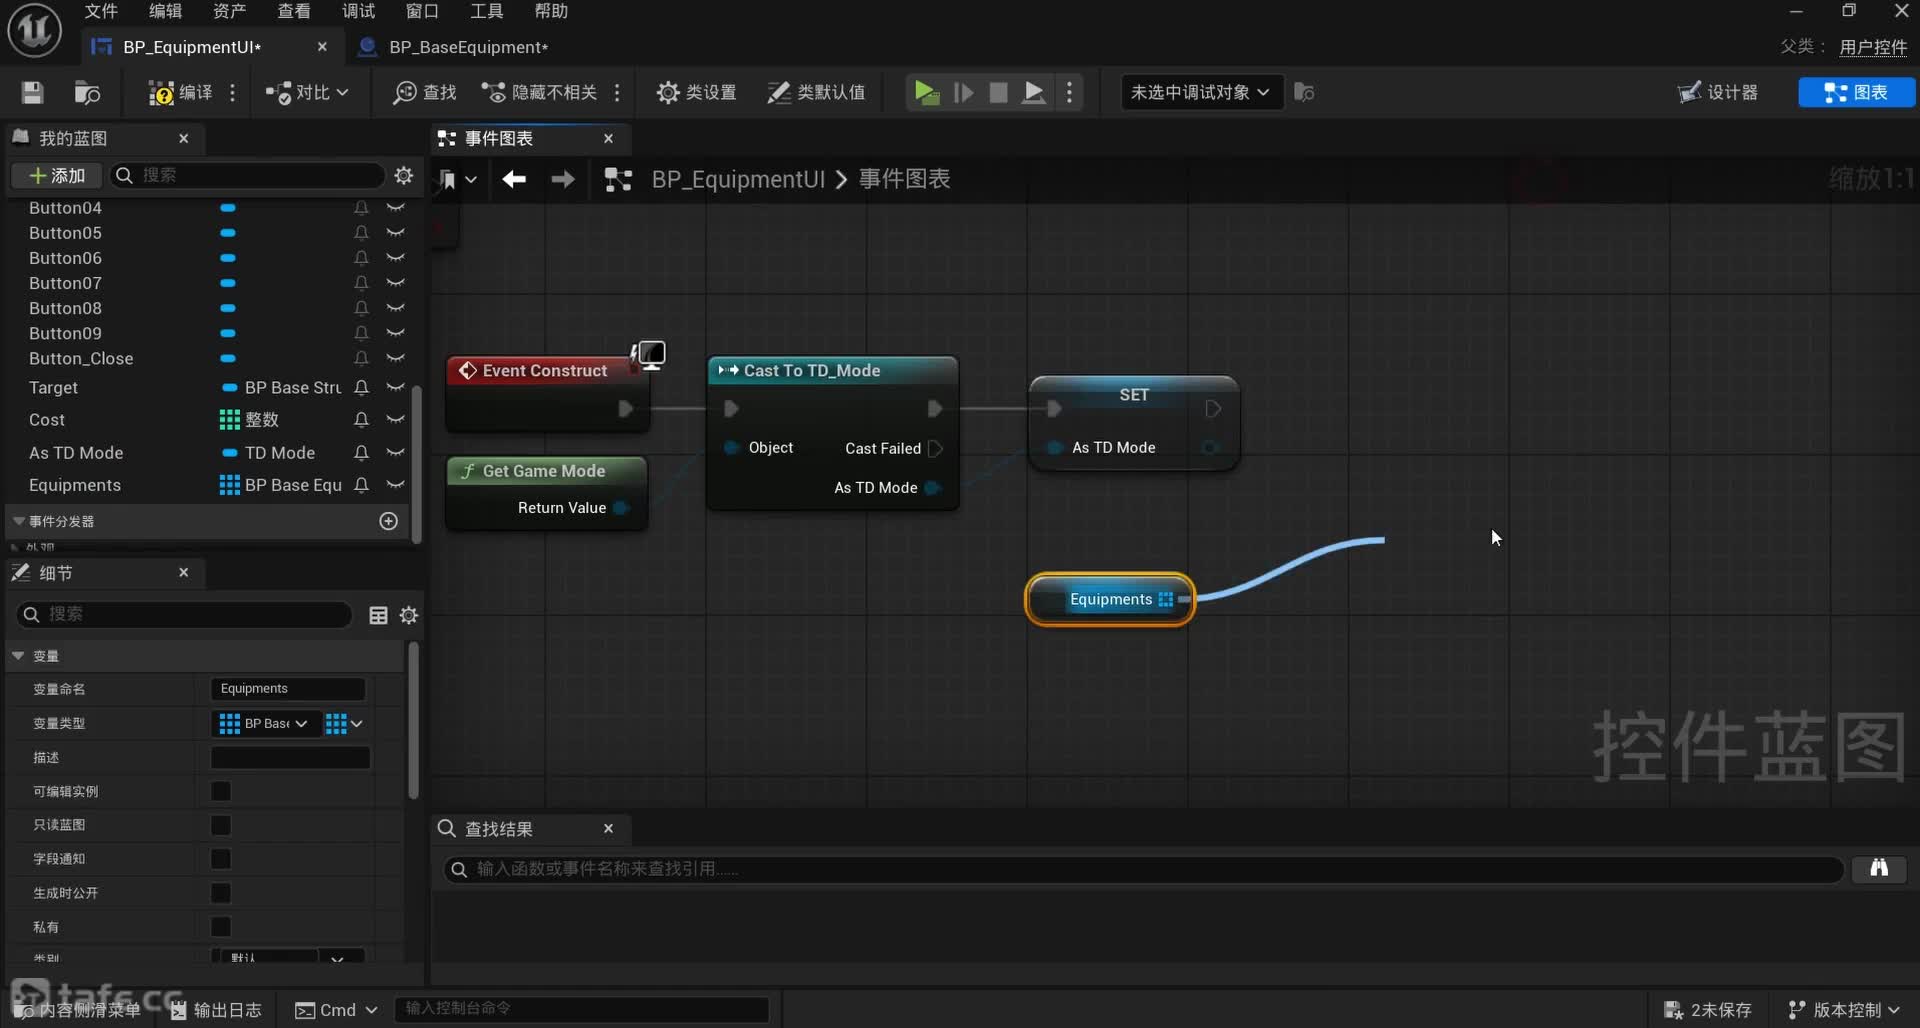Navigate back with the left arrow
Image resolution: width=1920 pixels, height=1028 pixels.
pos(514,179)
